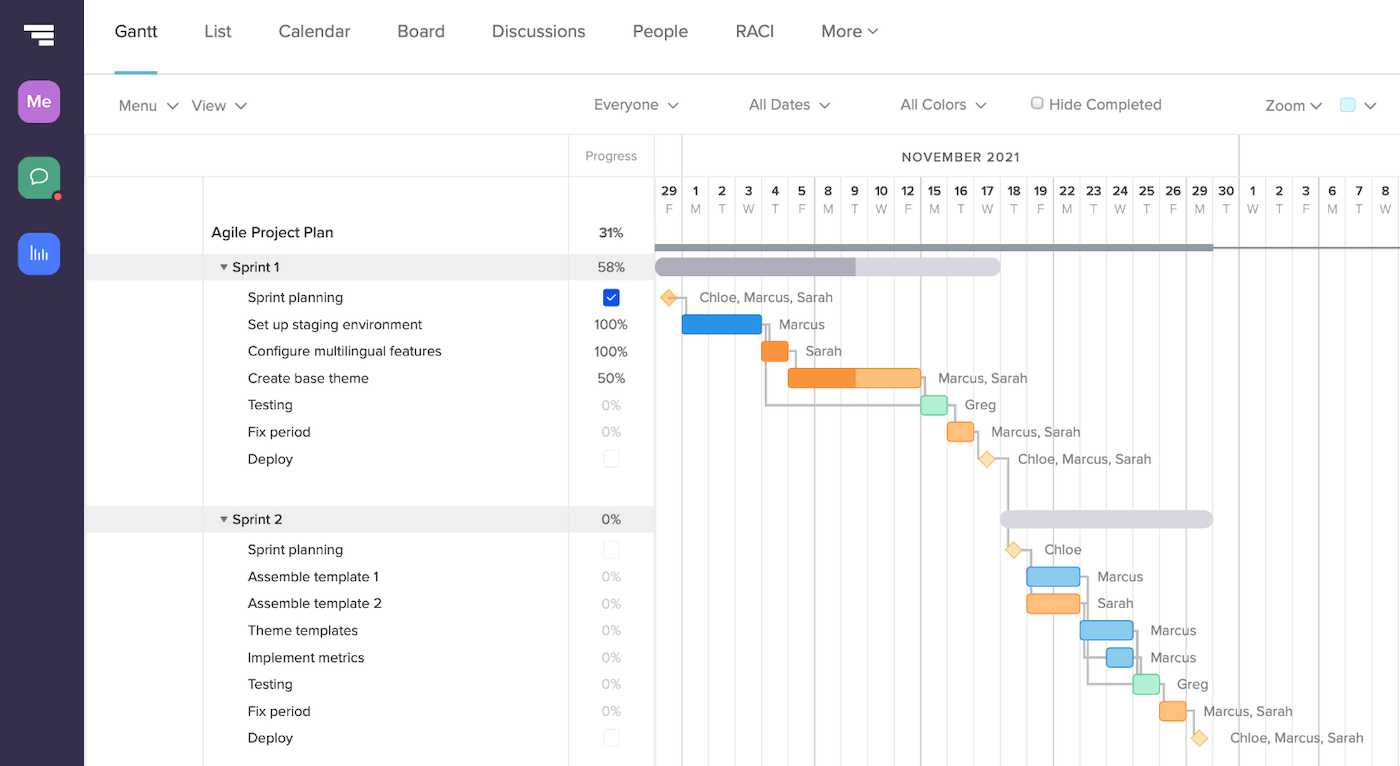Collapse the Sprint 1 group
The width and height of the screenshot is (1400, 766).
point(224,267)
